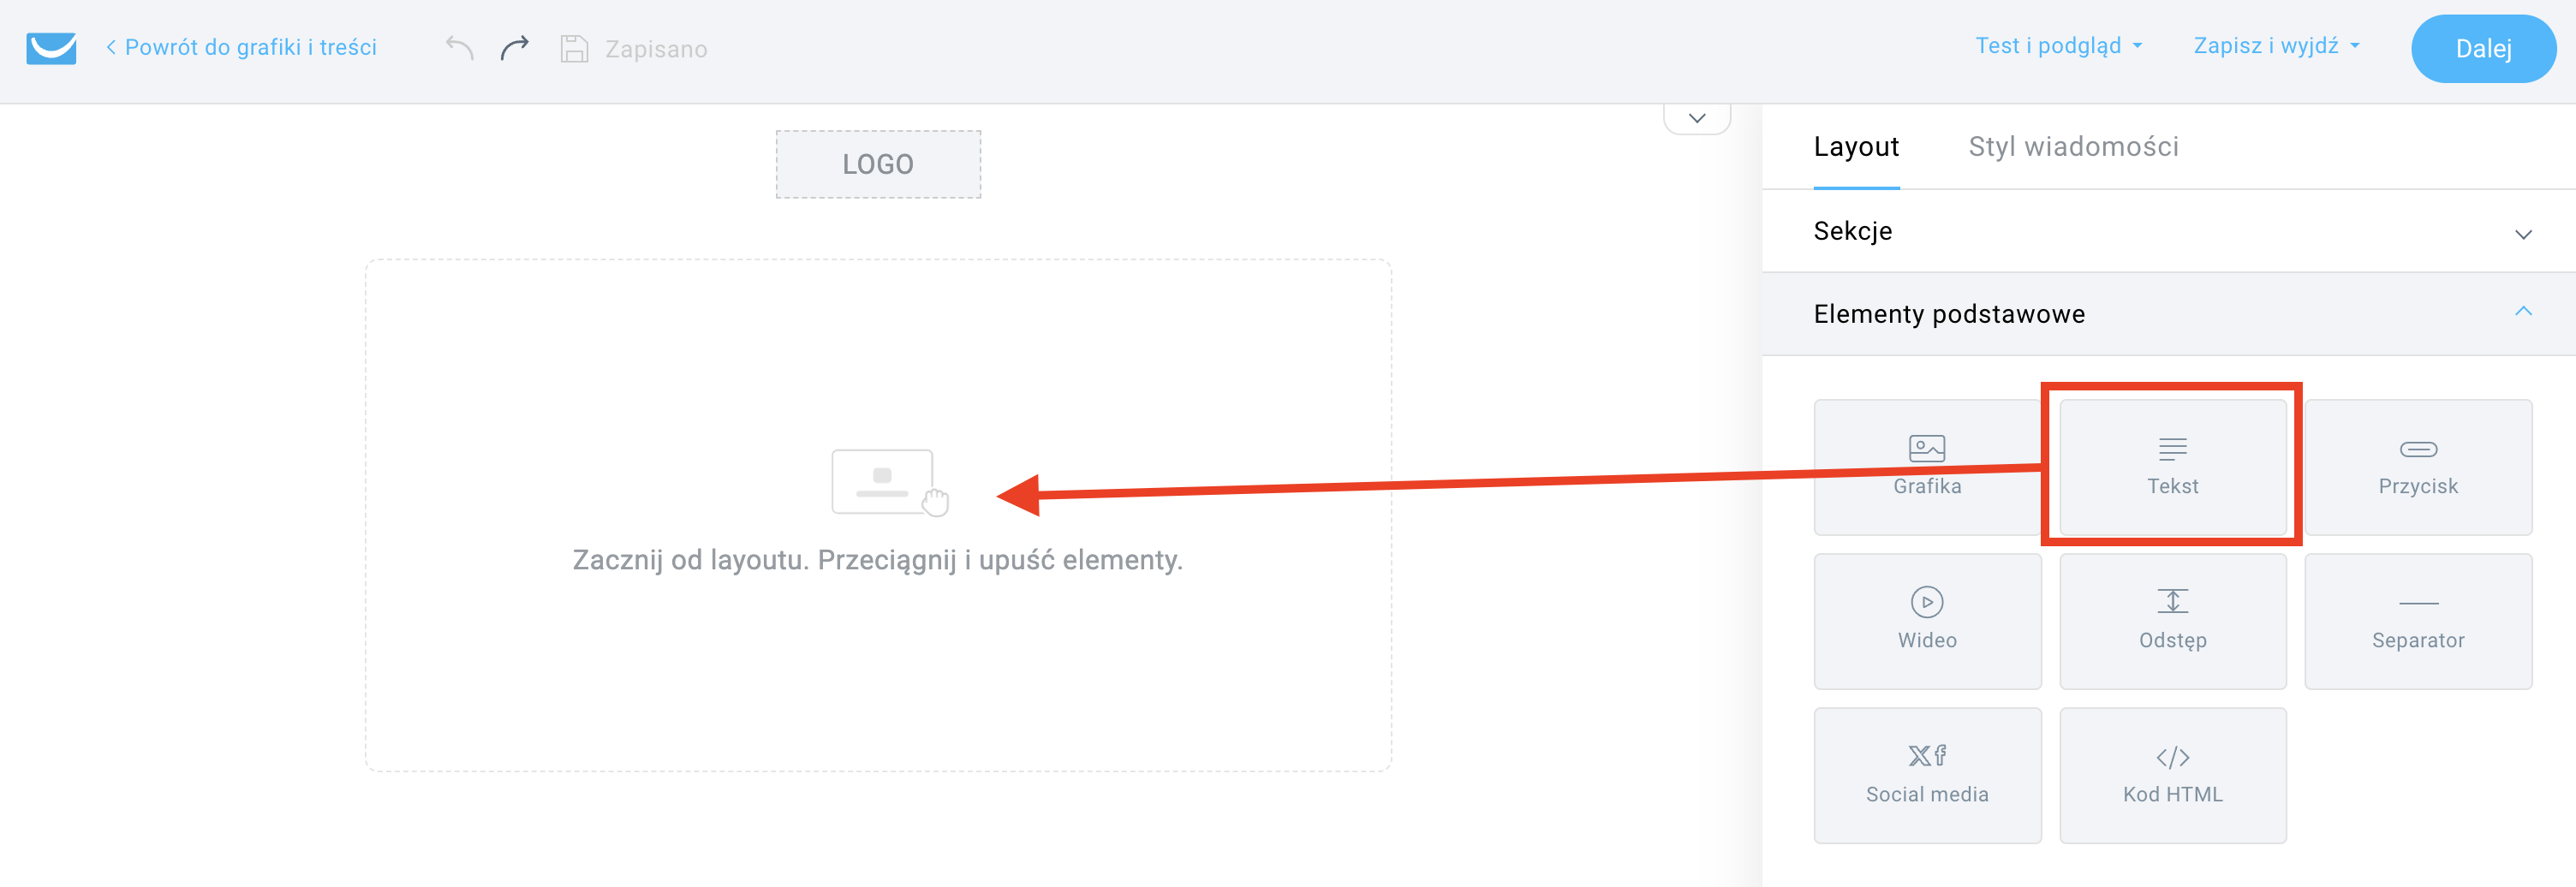
Task: Select the Kod HTML element
Action: coord(2172,775)
